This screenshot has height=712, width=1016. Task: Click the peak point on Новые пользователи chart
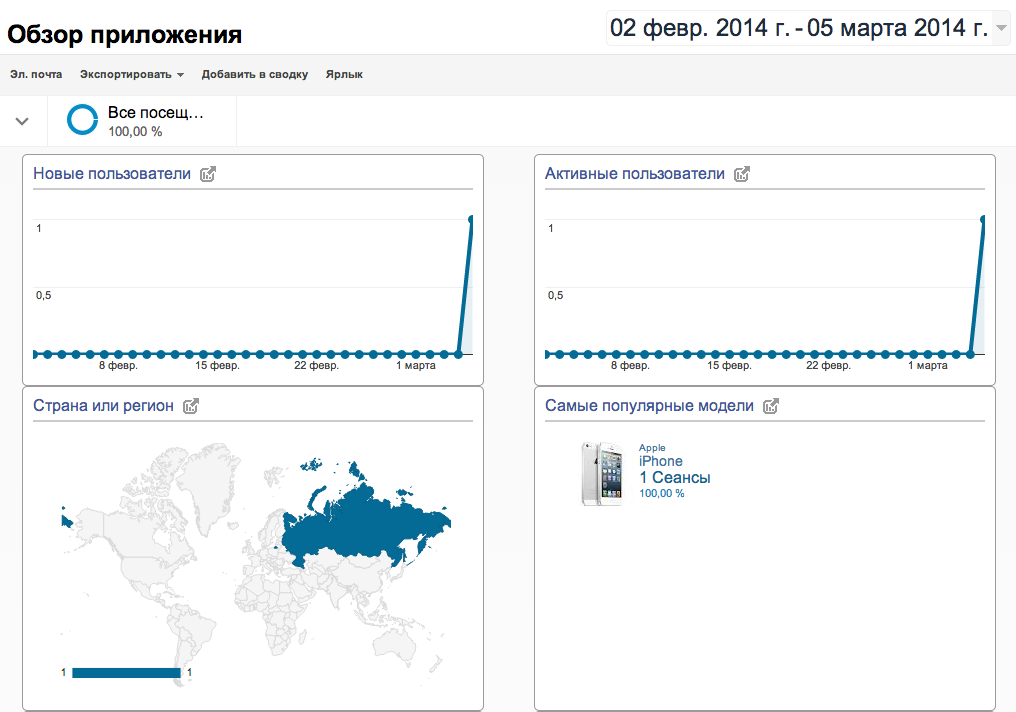tap(471, 220)
